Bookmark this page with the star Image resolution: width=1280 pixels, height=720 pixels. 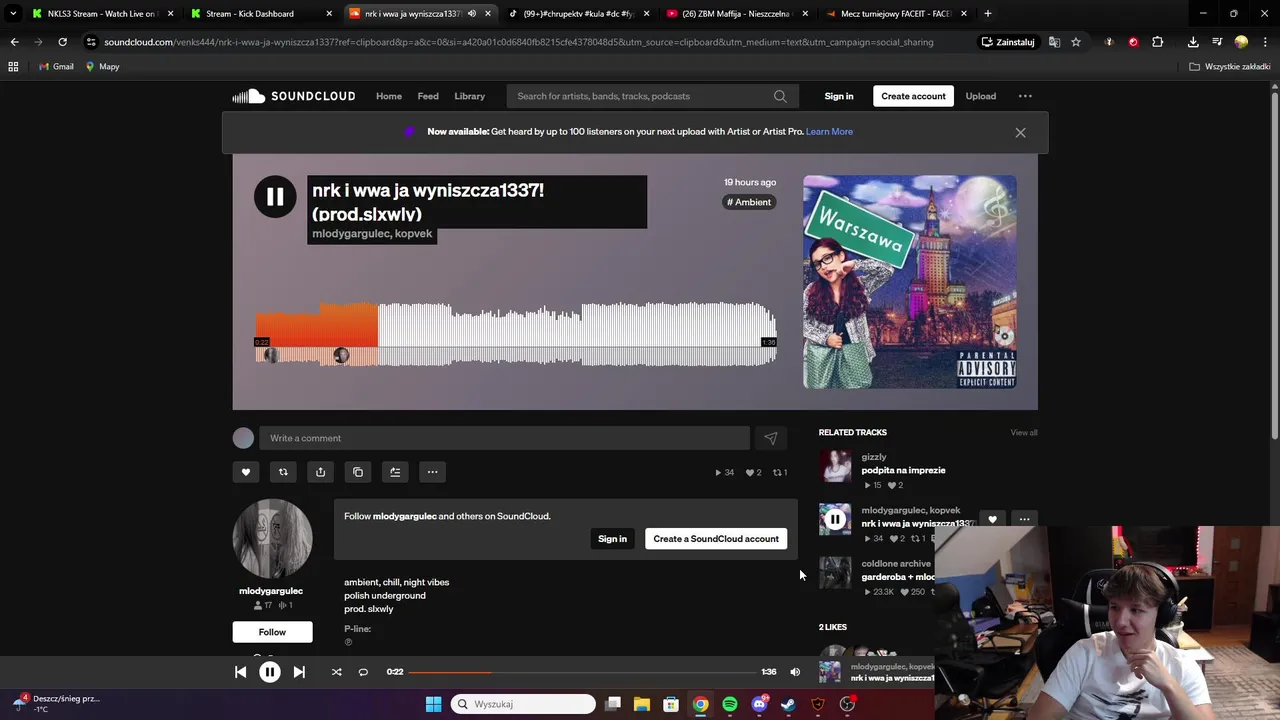[x=1076, y=42]
